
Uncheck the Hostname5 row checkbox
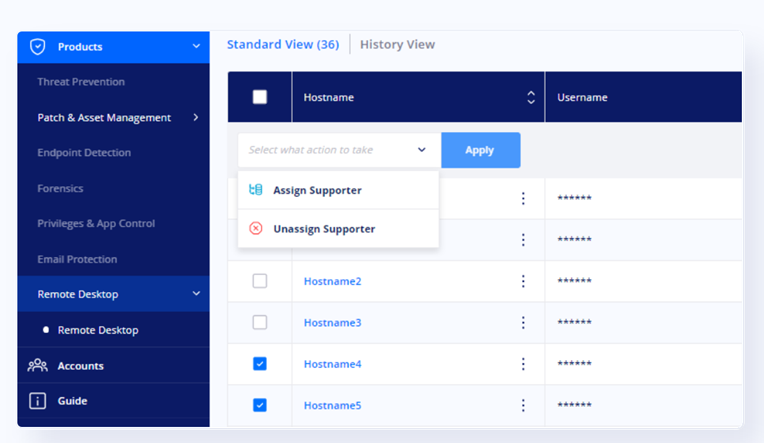pos(260,405)
